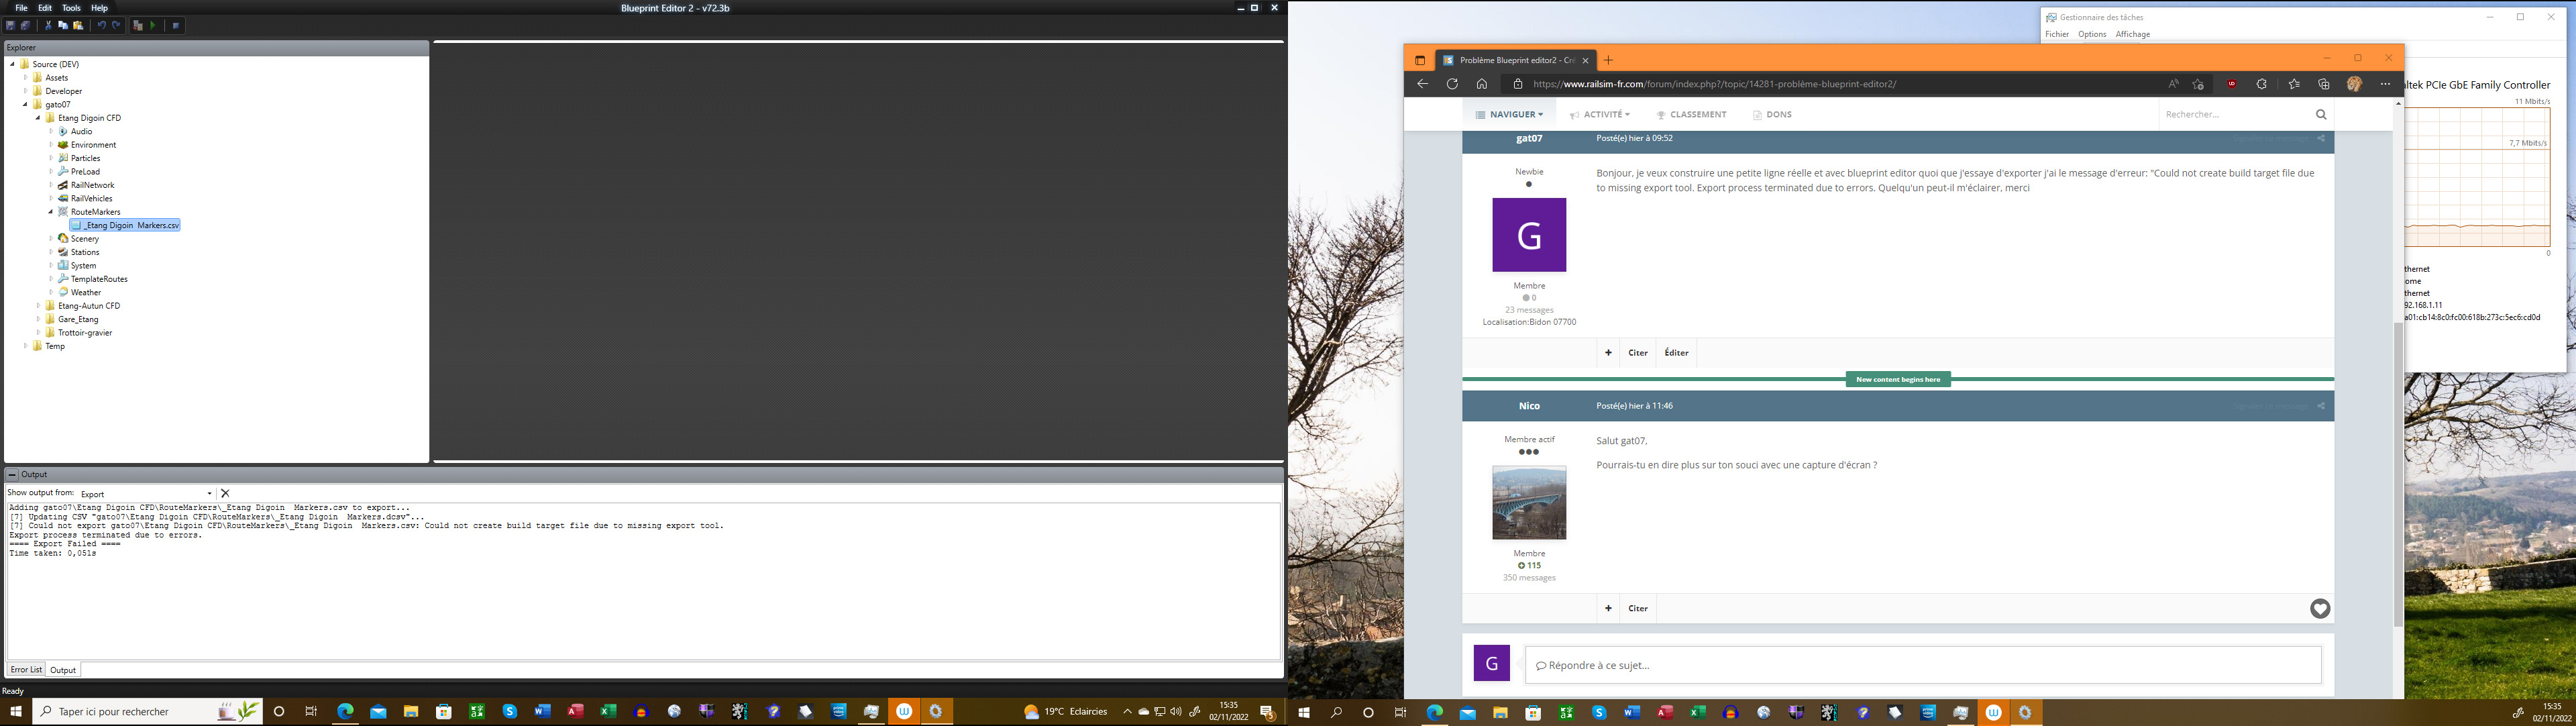Add page to favorites star icon
The width and height of the screenshot is (2576, 726).
(x=2198, y=84)
